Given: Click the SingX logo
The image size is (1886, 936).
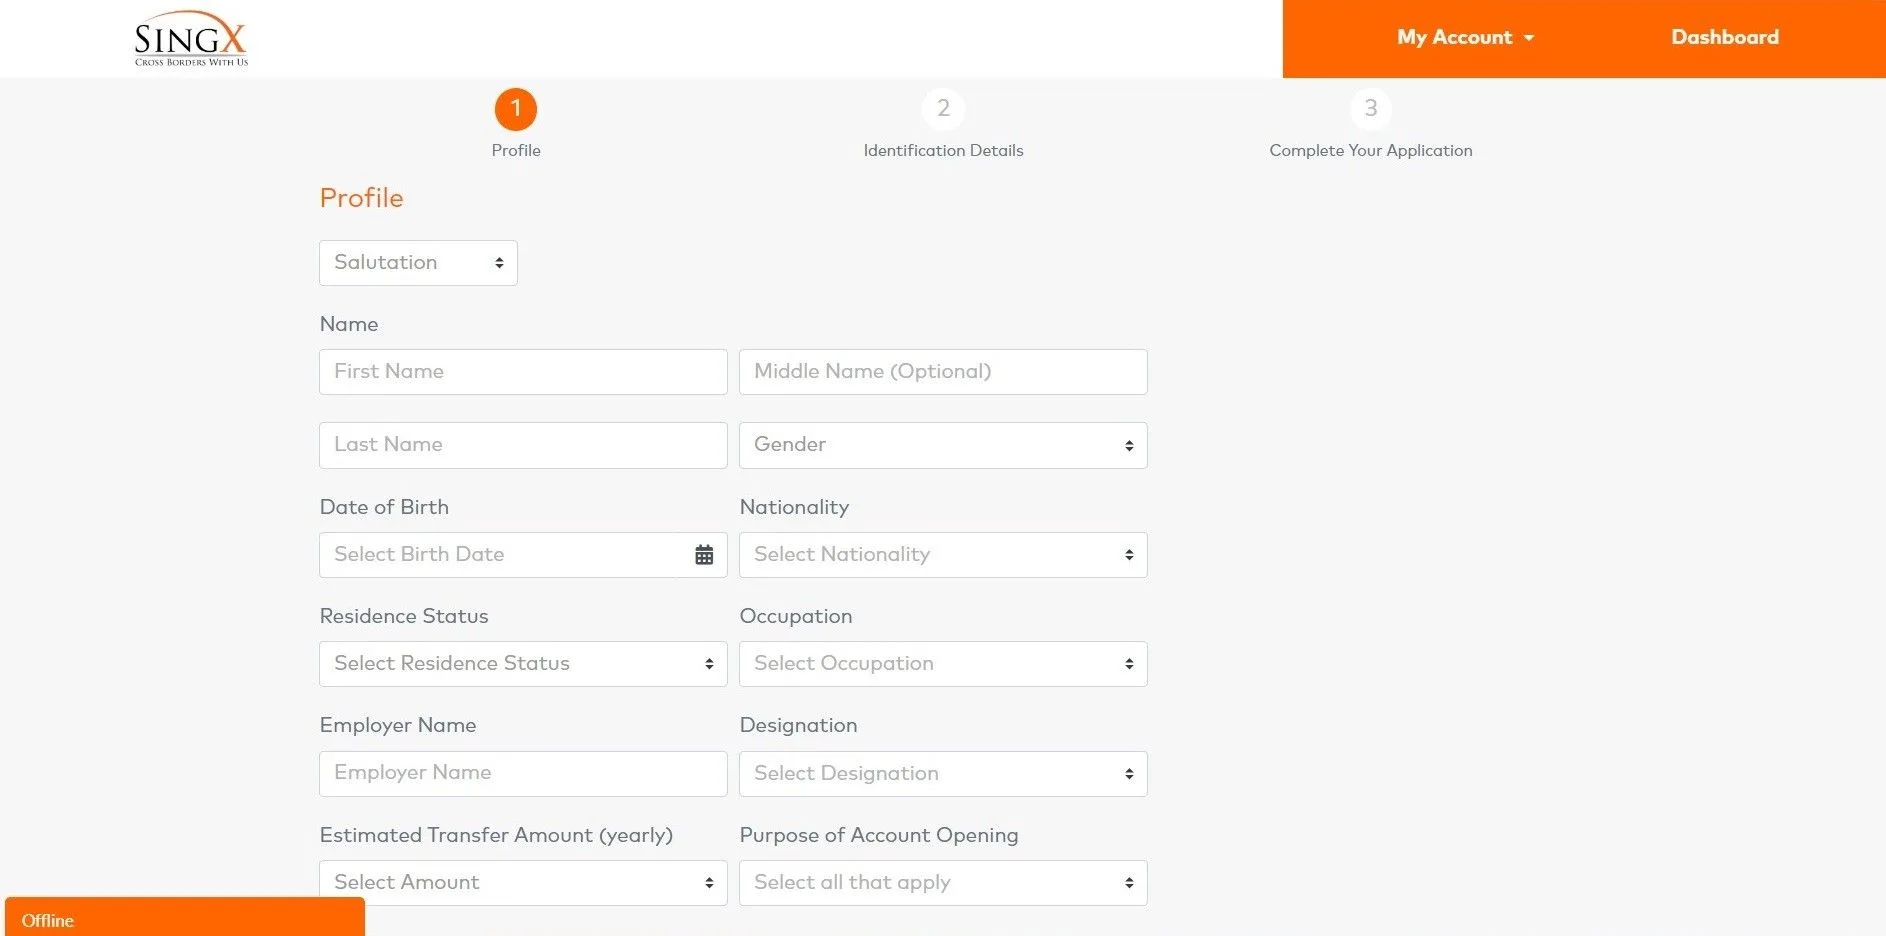Looking at the screenshot, I should coord(190,40).
